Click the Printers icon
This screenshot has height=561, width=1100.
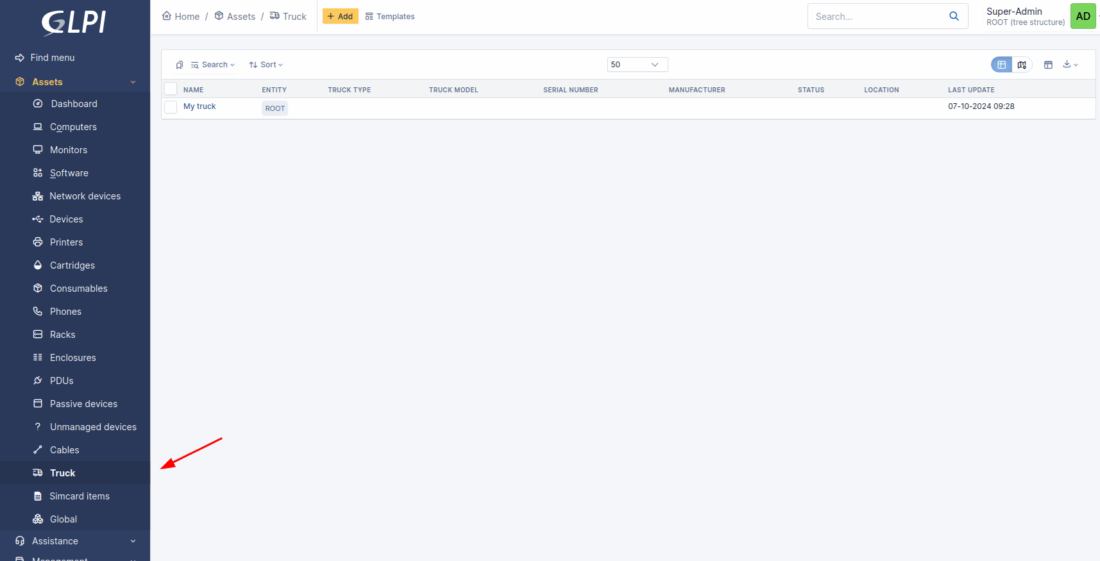tap(38, 243)
